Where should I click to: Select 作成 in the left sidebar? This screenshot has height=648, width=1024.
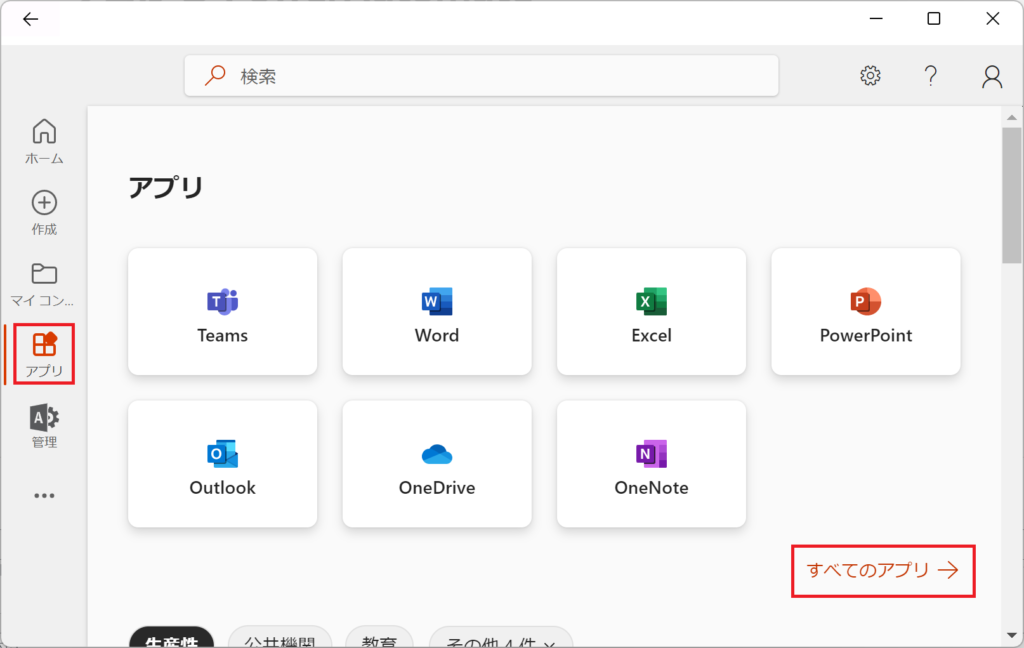tap(44, 213)
